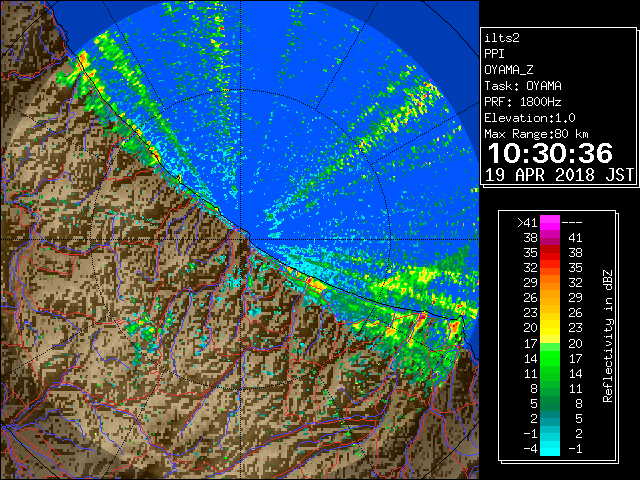Click the '-4' legend label
This screenshot has width=640, height=480.
pos(530,449)
